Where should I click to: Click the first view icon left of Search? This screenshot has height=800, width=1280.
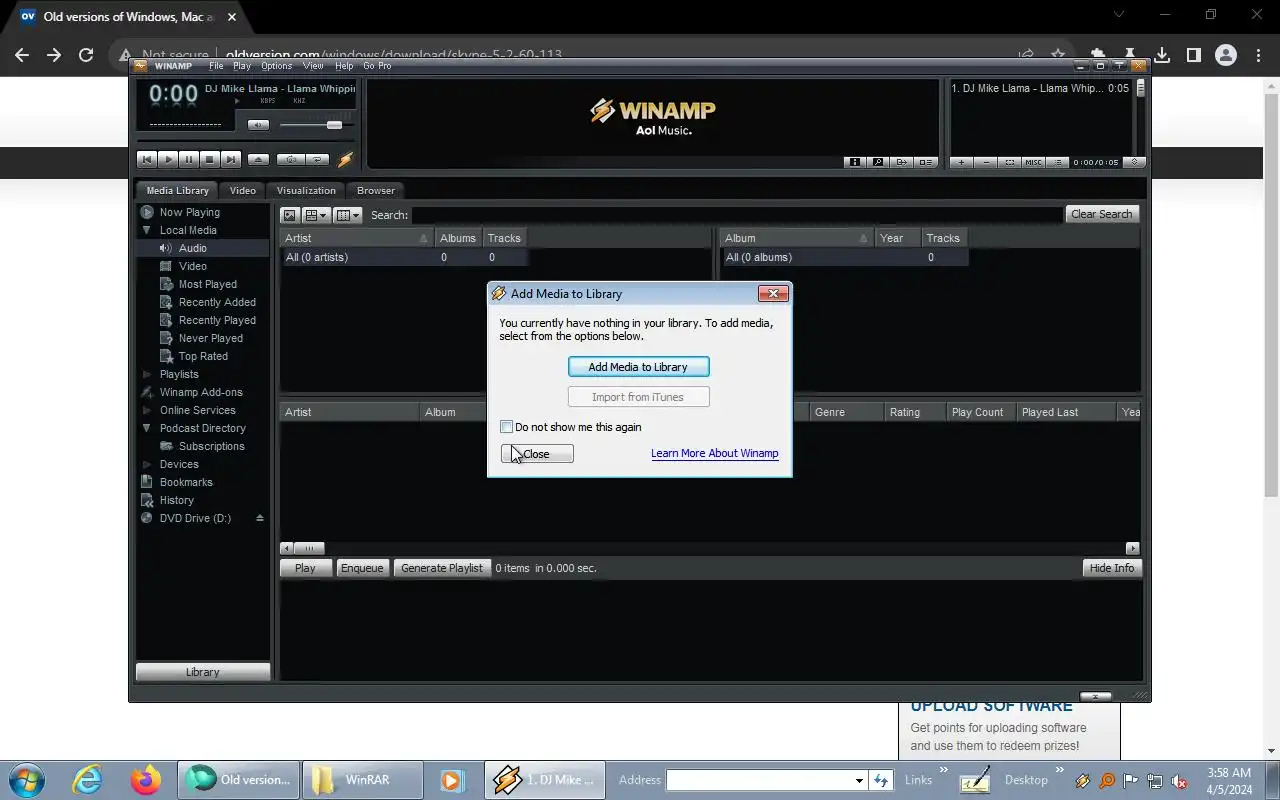pos(290,215)
